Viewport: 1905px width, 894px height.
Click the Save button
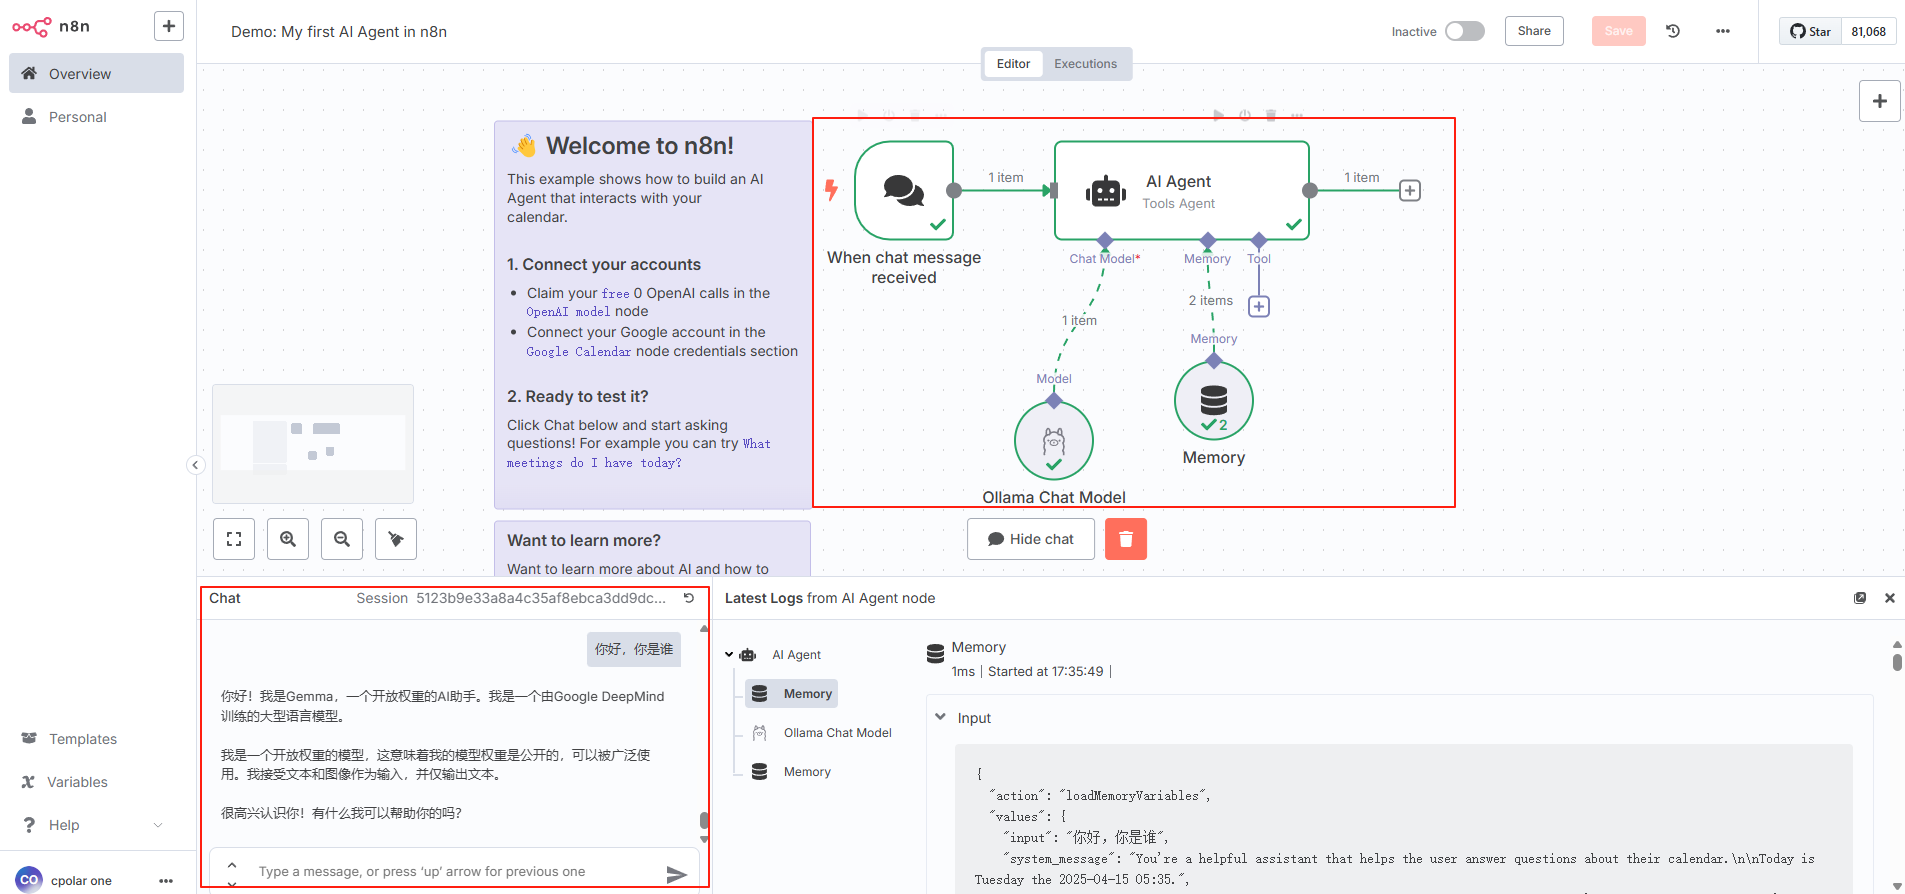(x=1618, y=31)
